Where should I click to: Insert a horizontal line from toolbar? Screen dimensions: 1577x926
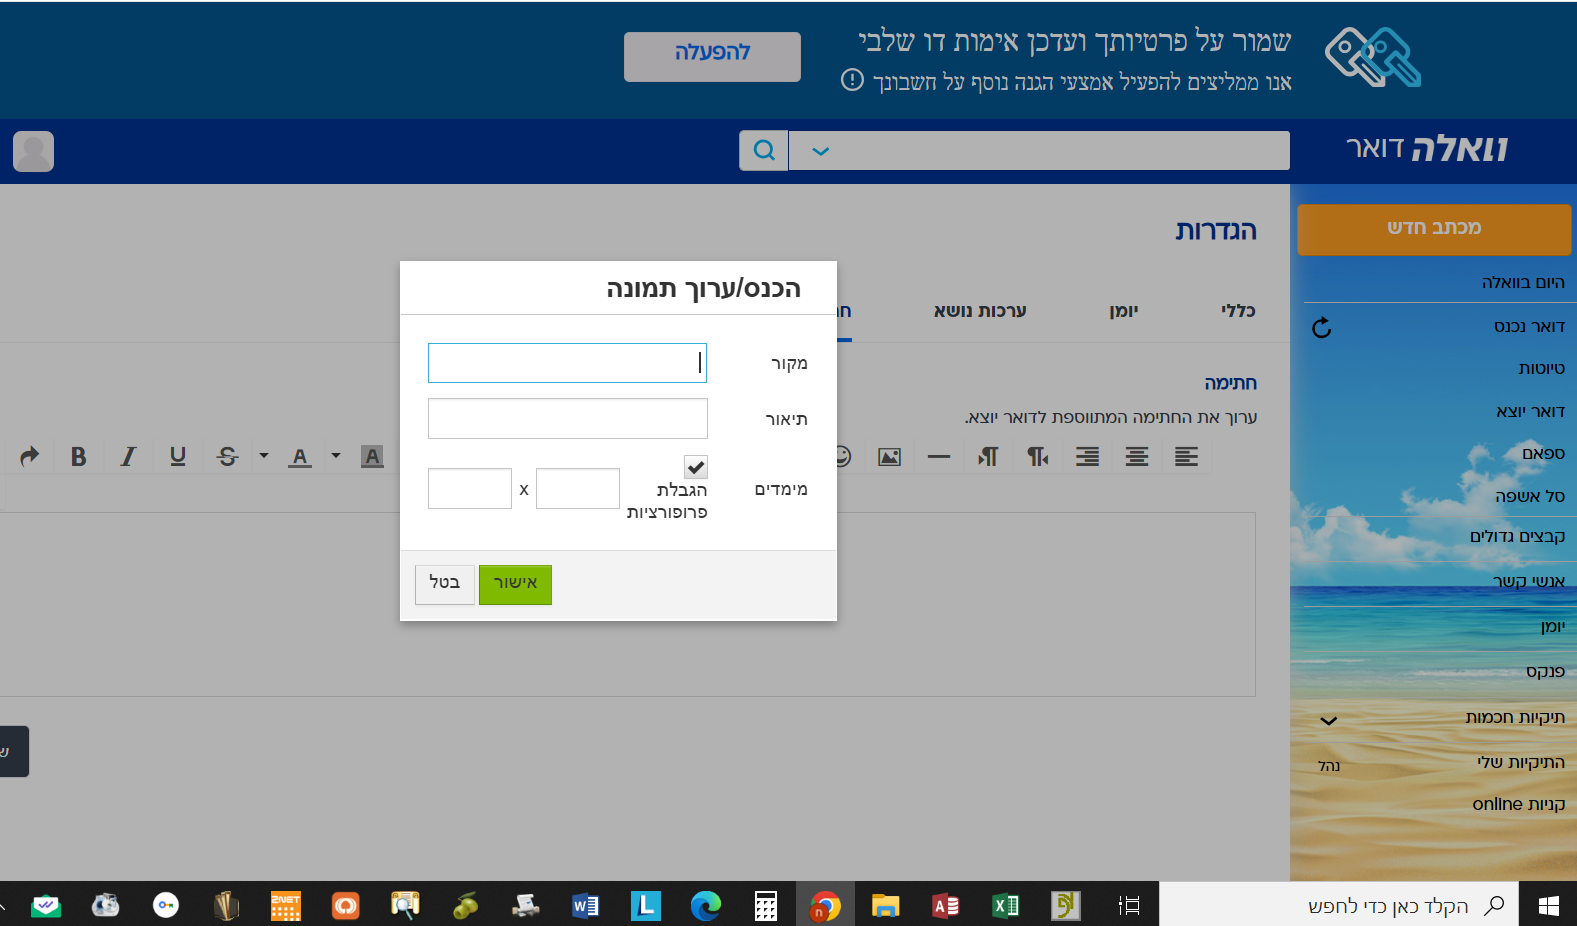point(939,457)
